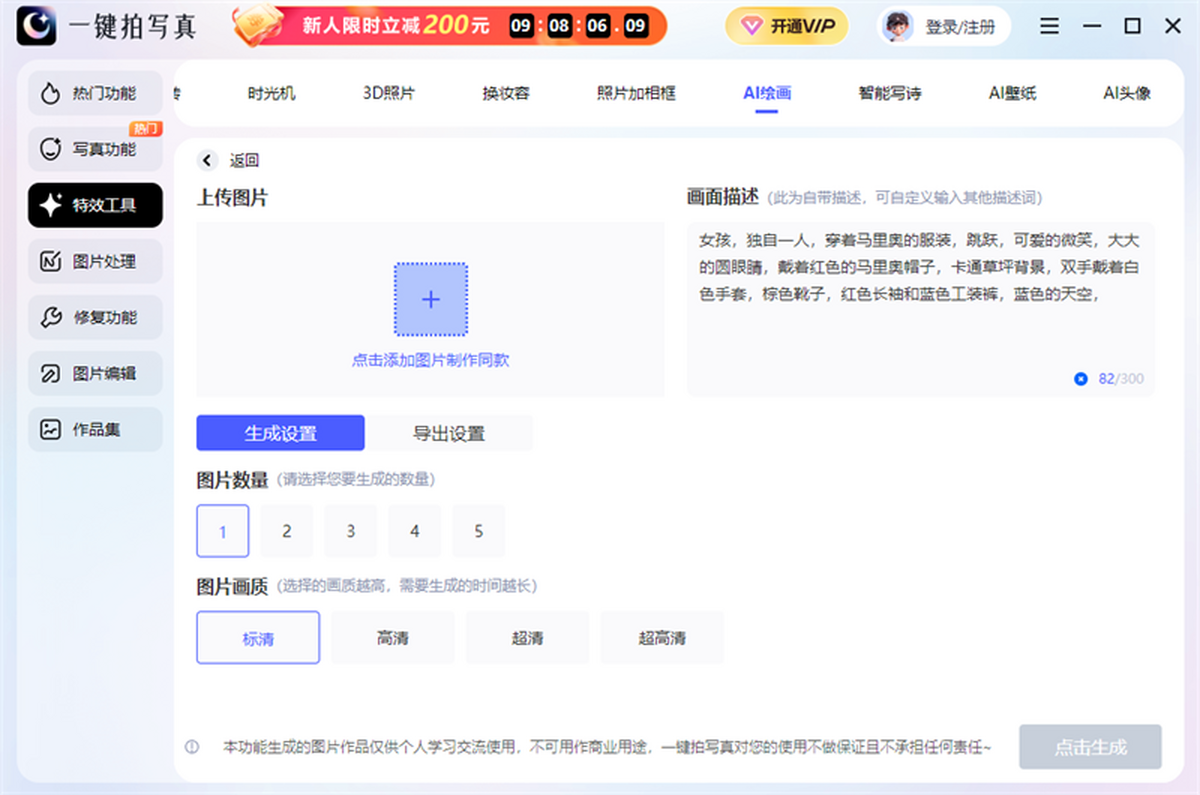Choose 超高清 image quality option
The height and width of the screenshot is (795, 1200).
662,638
